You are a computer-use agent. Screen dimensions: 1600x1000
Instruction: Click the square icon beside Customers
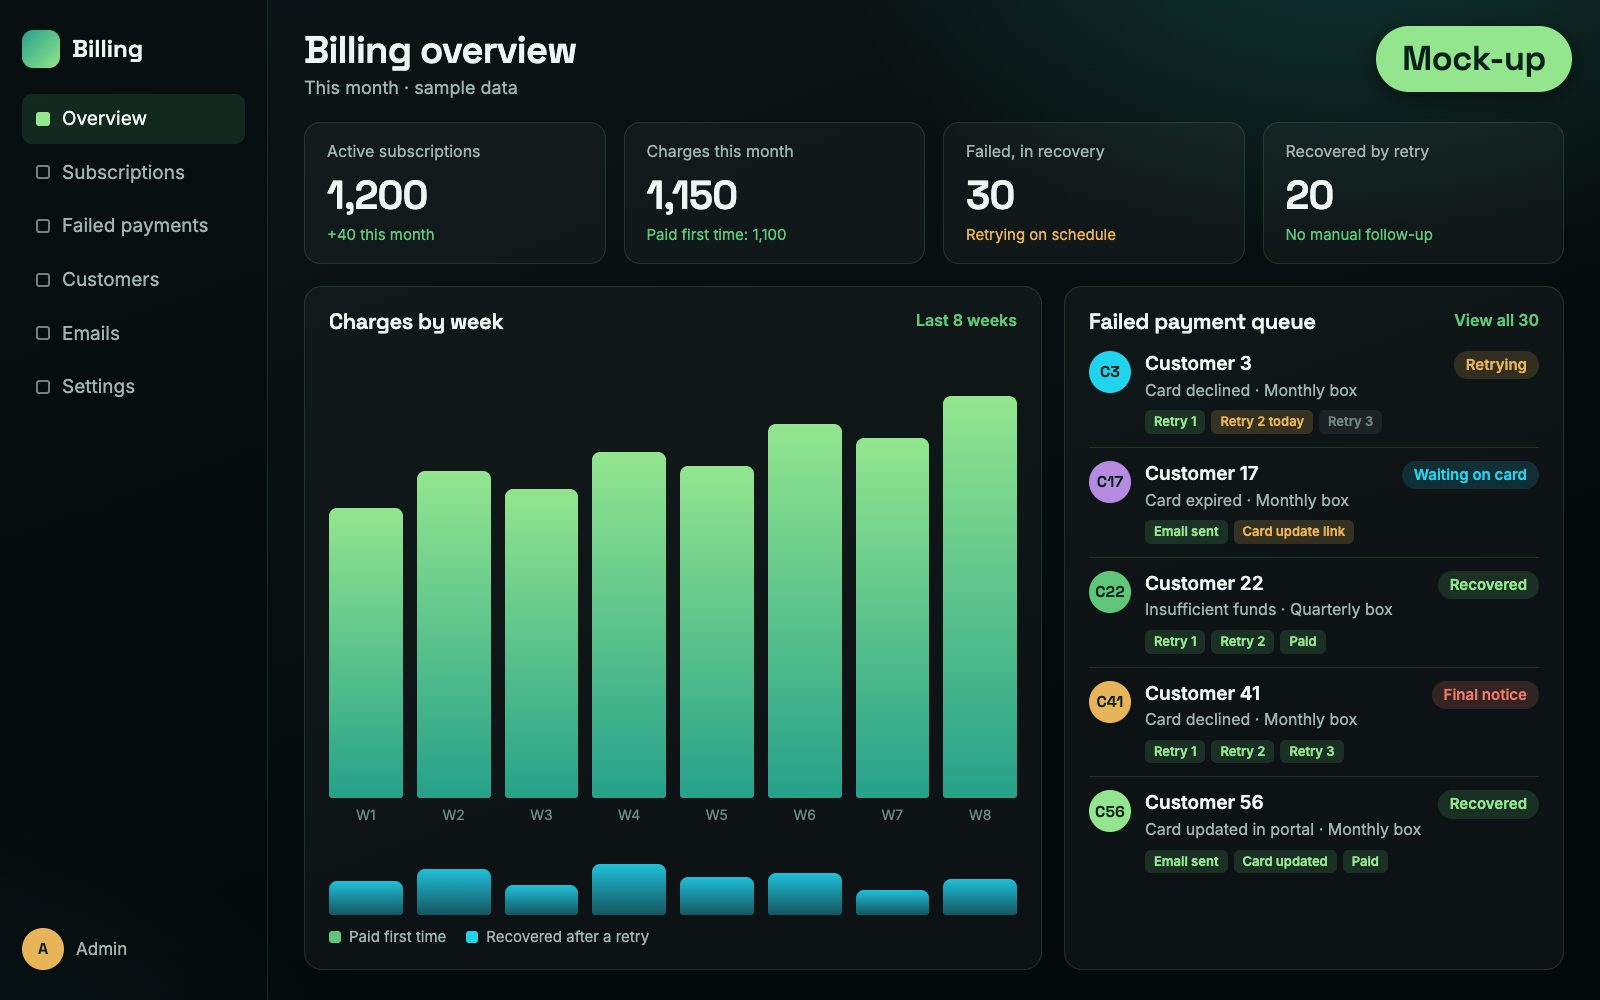point(43,280)
